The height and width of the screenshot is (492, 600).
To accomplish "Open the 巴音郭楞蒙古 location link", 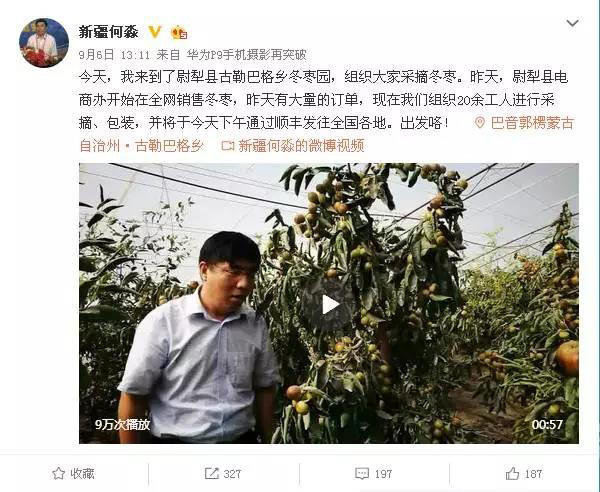I will click(x=532, y=123).
